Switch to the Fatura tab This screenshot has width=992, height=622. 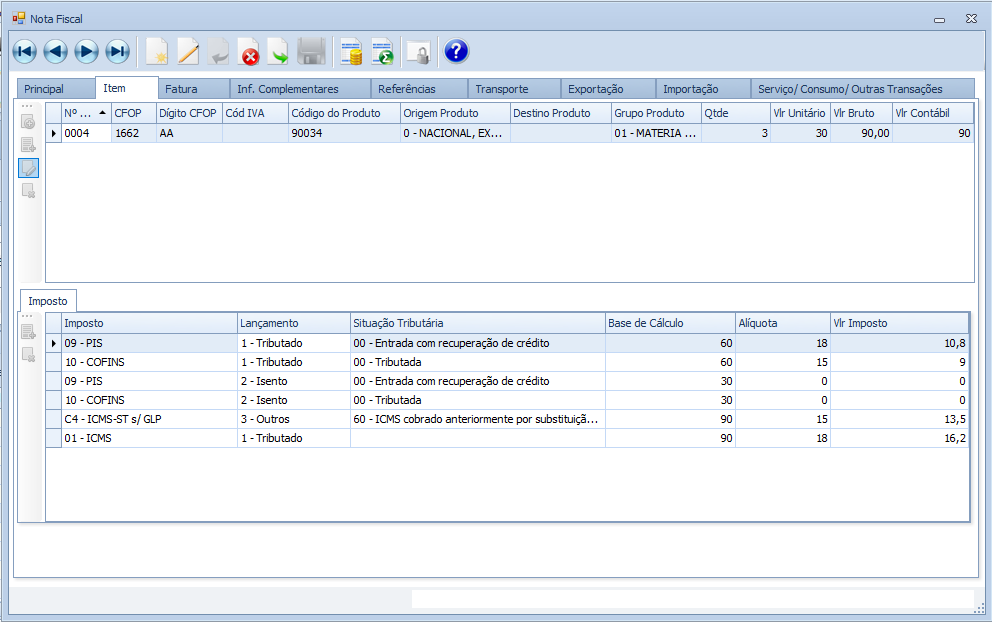[x=181, y=89]
